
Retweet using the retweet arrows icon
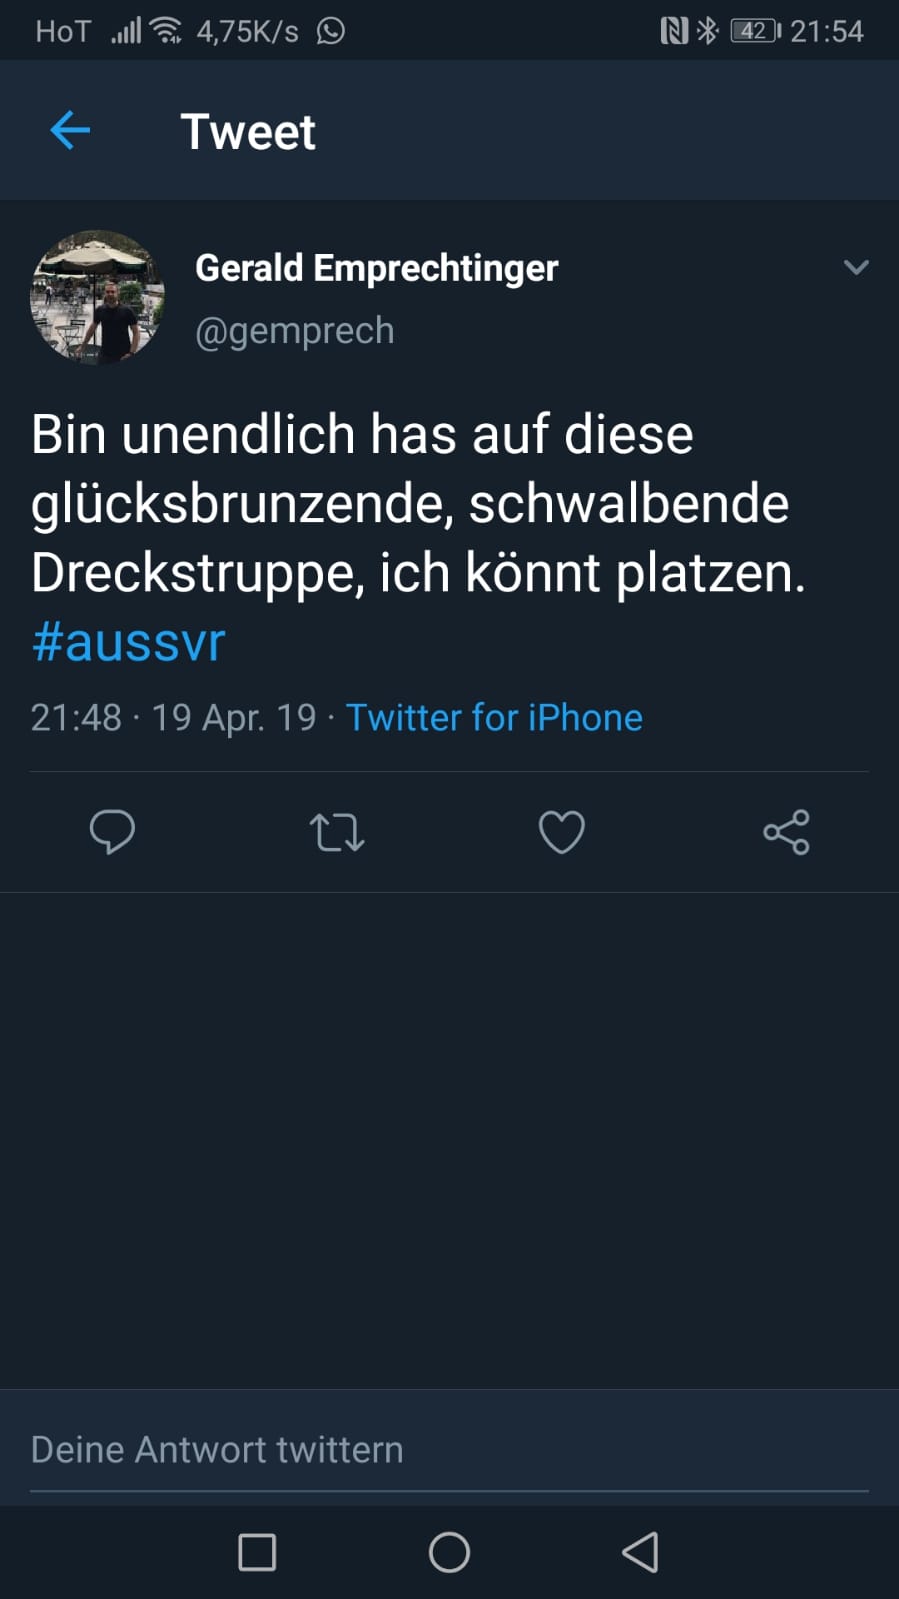(x=337, y=832)
